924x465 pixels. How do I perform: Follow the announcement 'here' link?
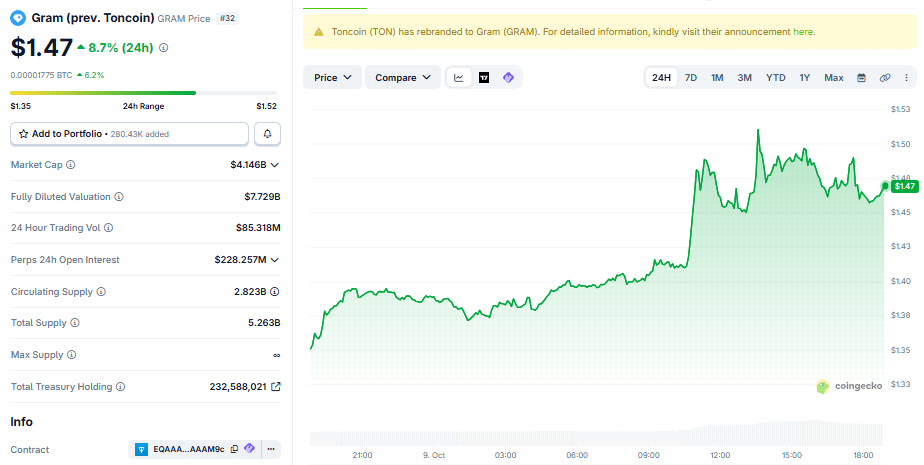coord(803,32)
